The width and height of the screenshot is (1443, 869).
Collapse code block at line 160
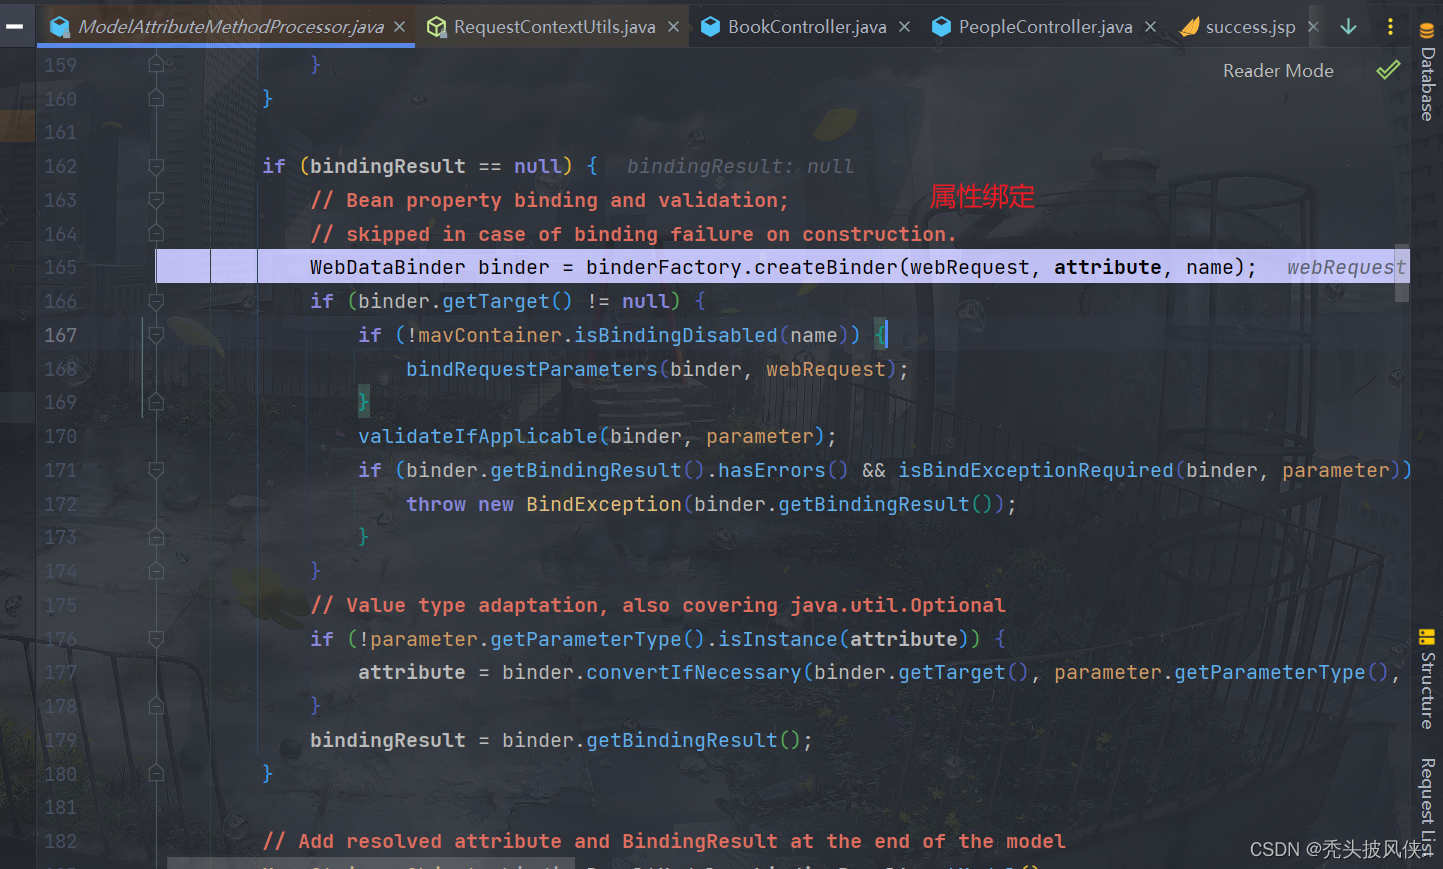(x=156, y=98)
